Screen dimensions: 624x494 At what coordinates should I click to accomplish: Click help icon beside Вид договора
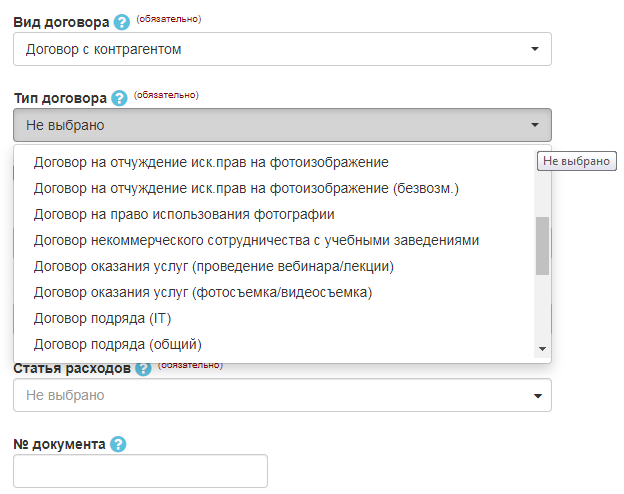pyautogui.click(x=121, y=22)
